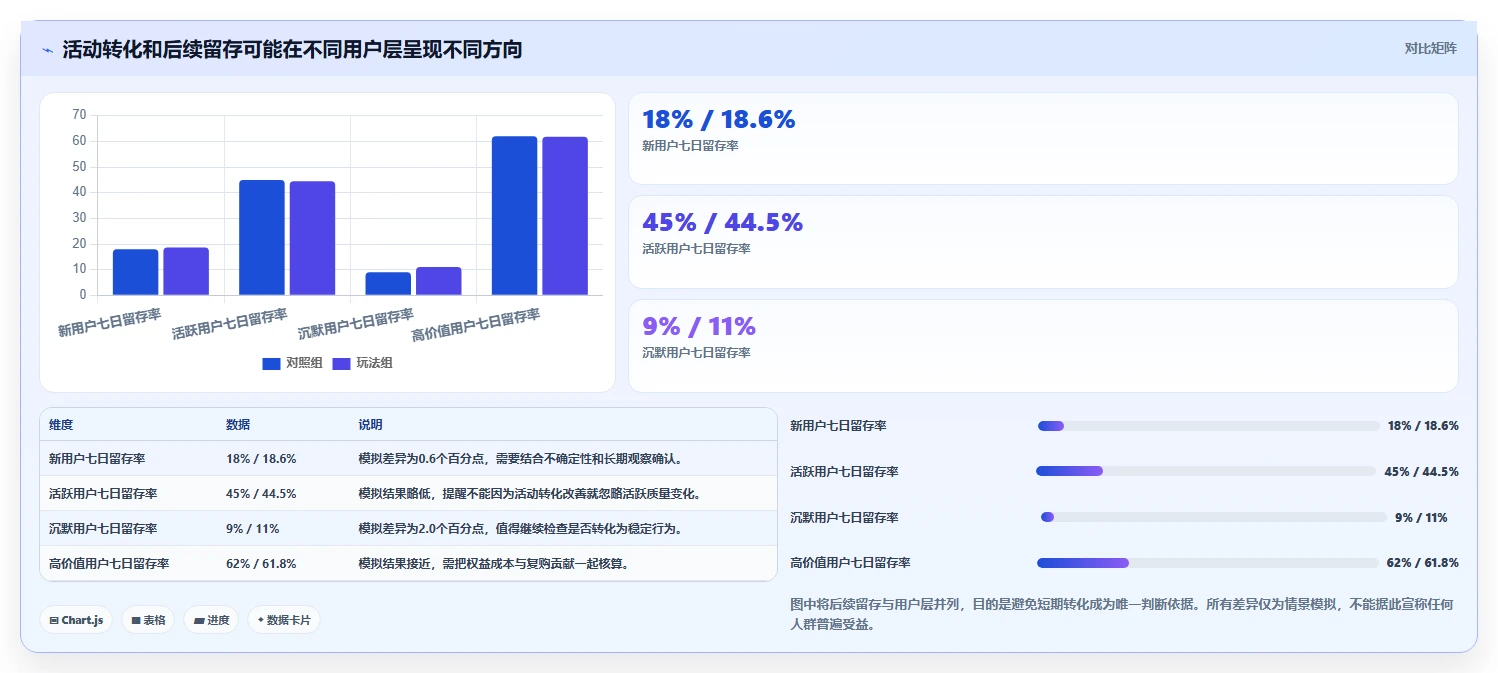
Task: Click the 玩法组 bar for 活跃用户七日留存率
Action: pos(312,238)
